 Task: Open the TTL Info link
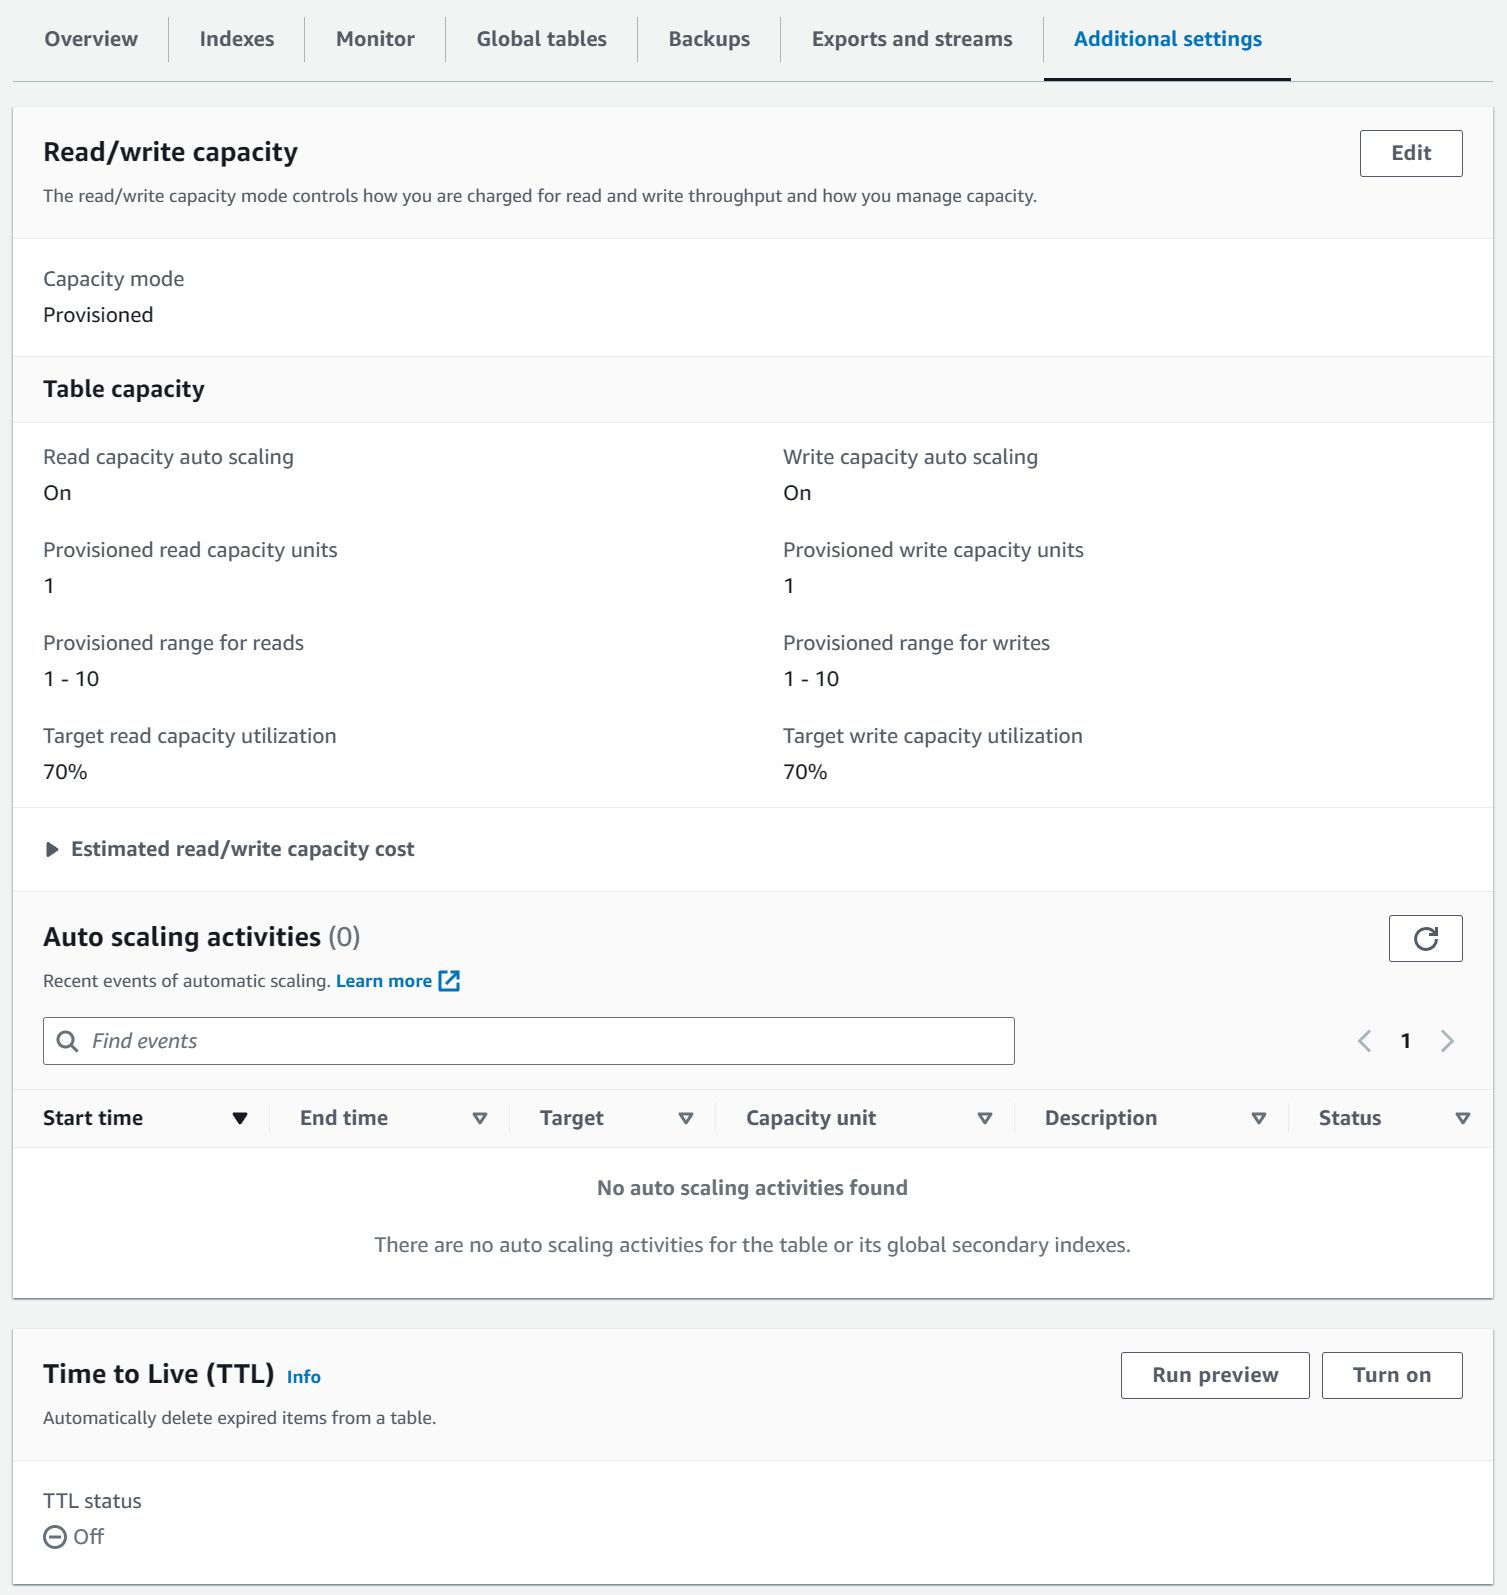tap(304, 1377)
